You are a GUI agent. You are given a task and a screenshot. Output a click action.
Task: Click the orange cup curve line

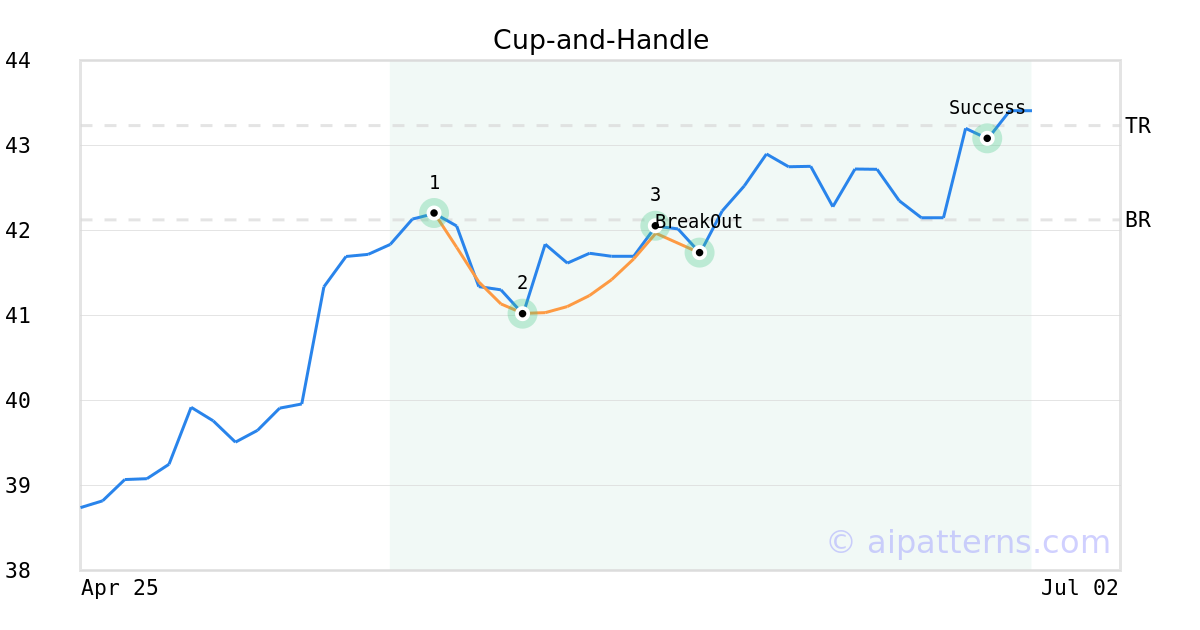[589, 296]
